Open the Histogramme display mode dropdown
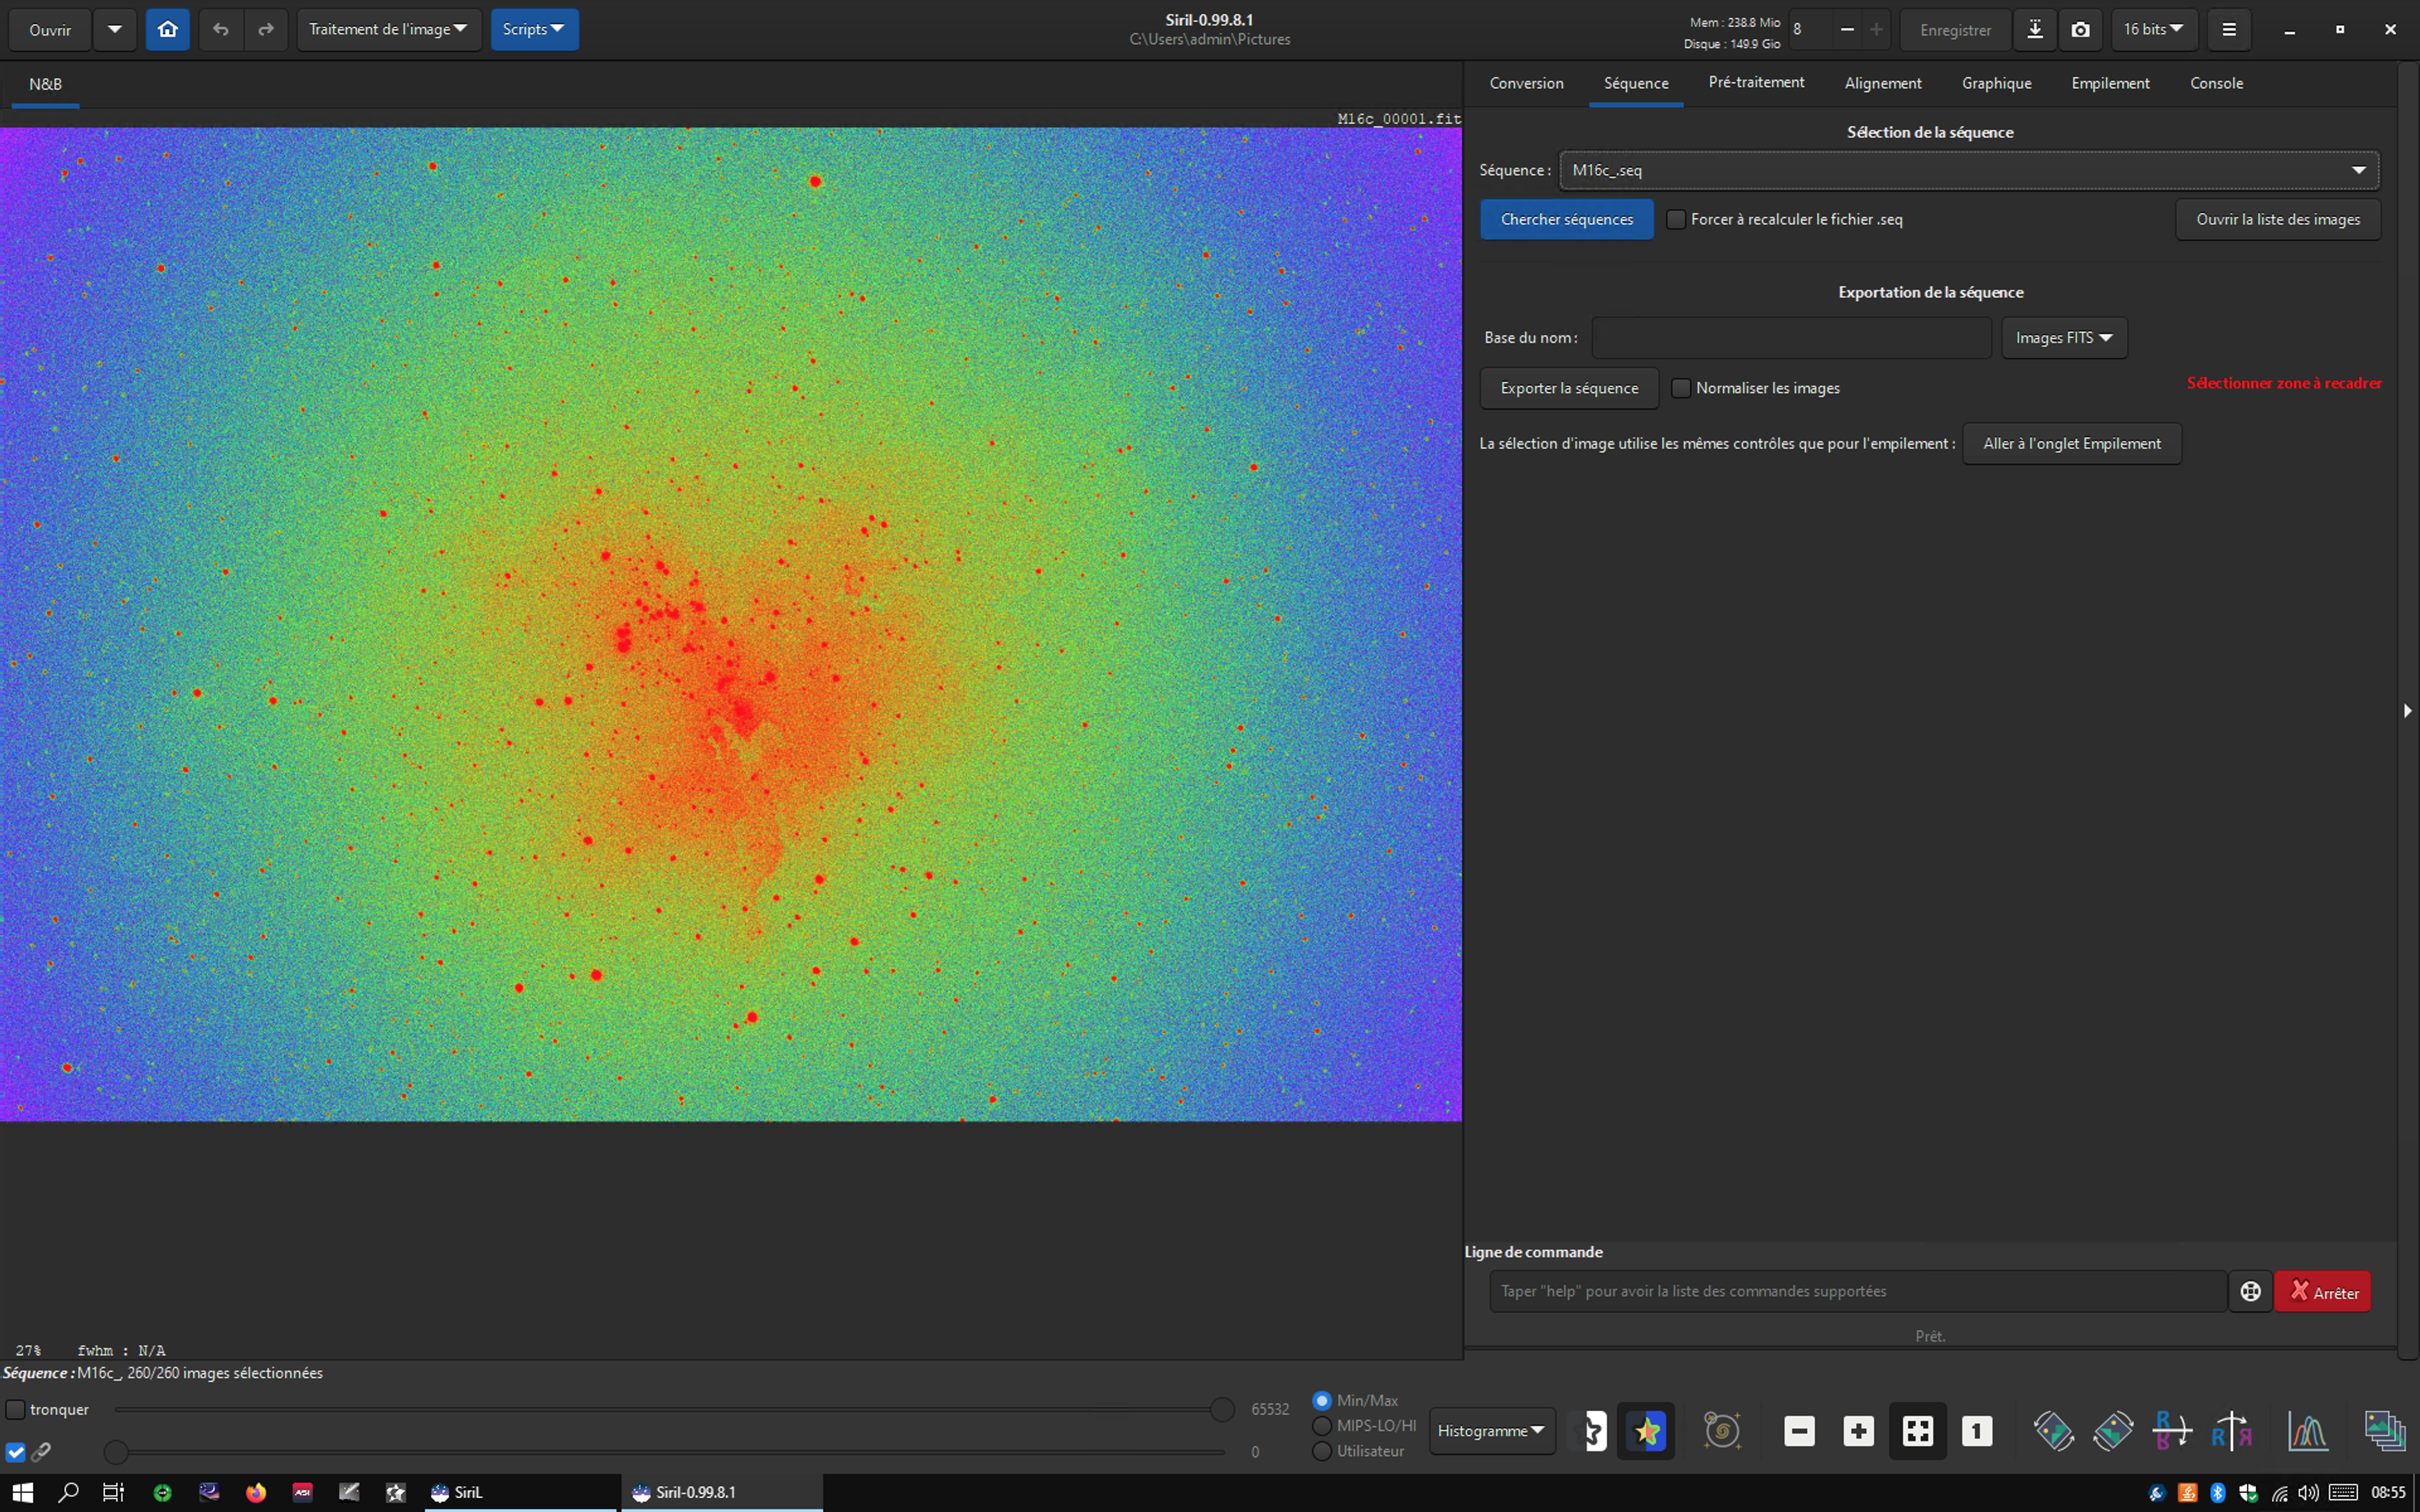 [x=1491, y=1431]
